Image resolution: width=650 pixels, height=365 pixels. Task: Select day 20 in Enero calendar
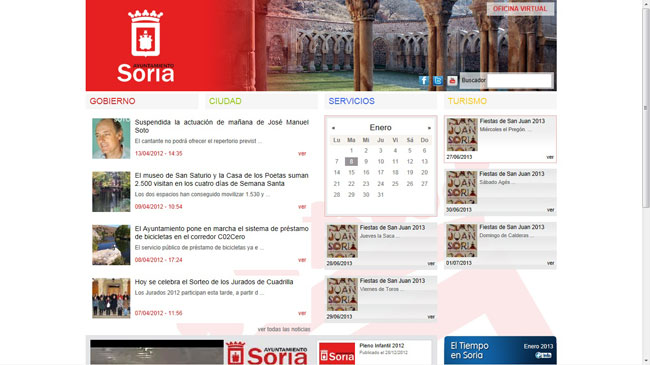pyautogui.click(x=424, y=173)
